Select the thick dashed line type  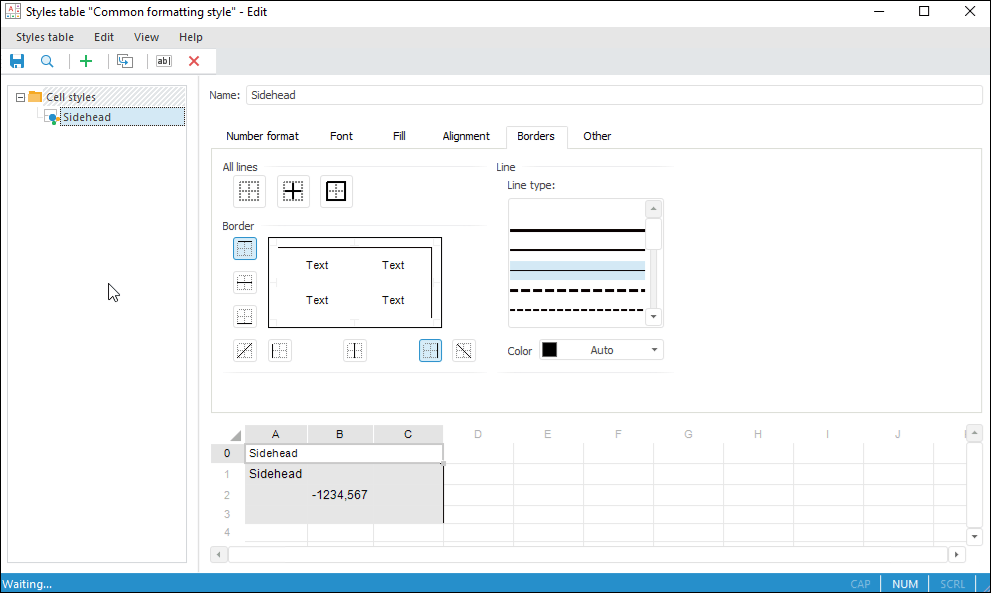[577, 290]
